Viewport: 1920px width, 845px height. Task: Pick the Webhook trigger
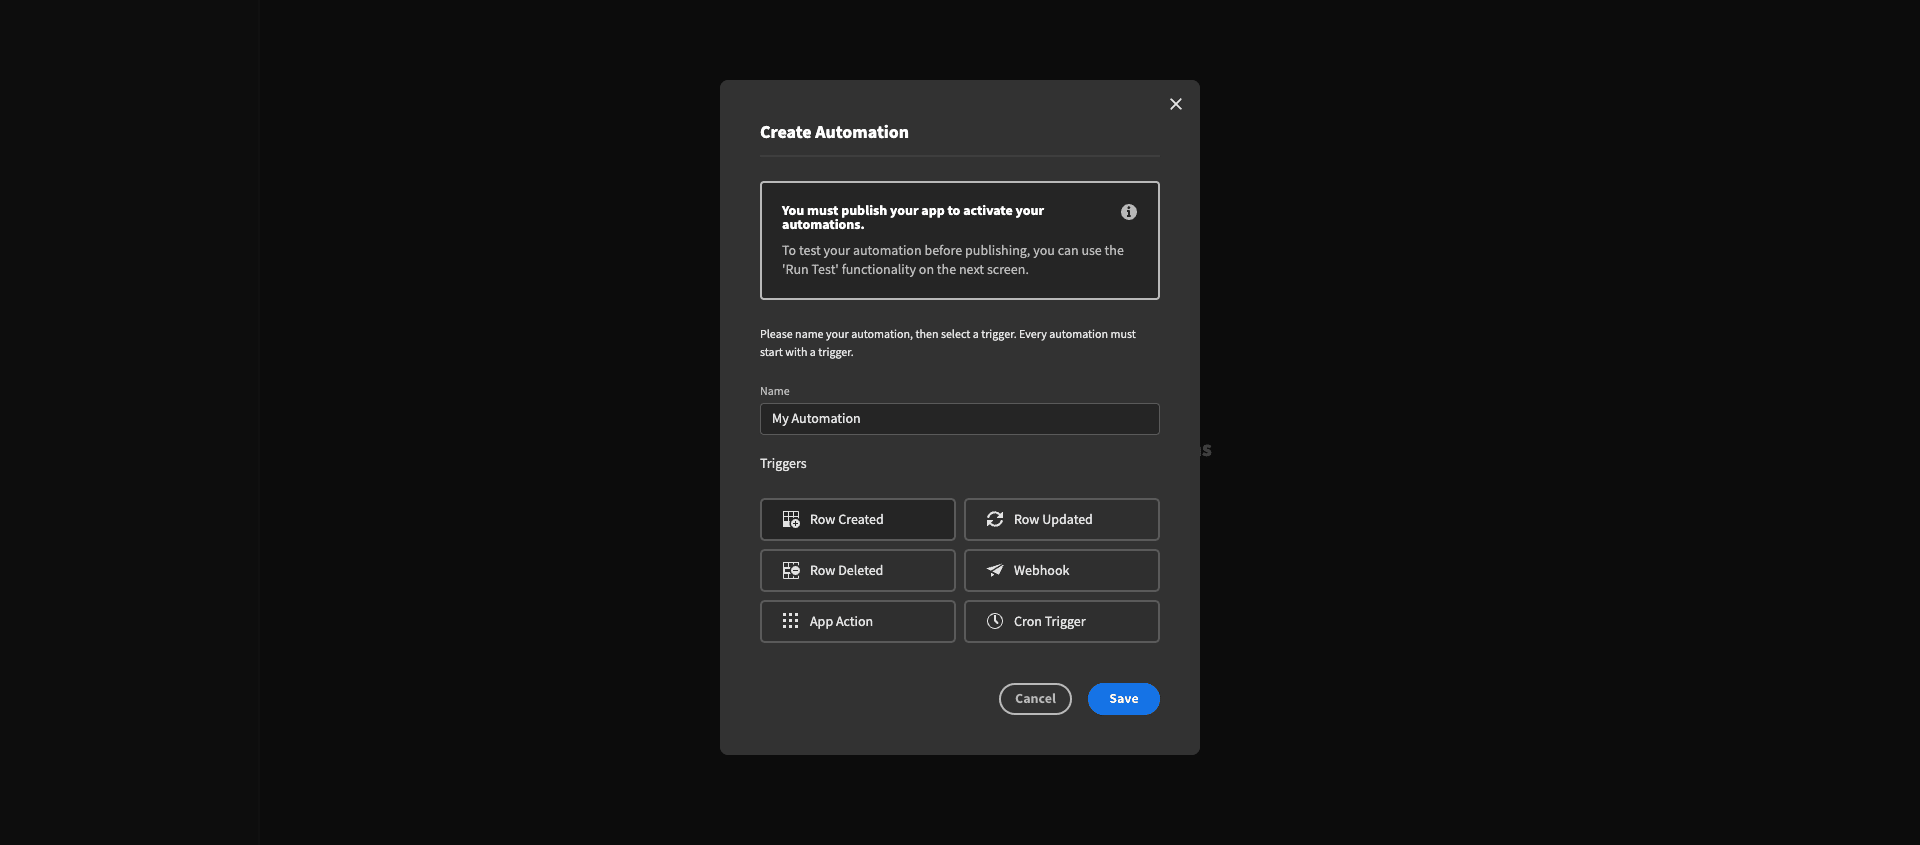pos(1062,570)
